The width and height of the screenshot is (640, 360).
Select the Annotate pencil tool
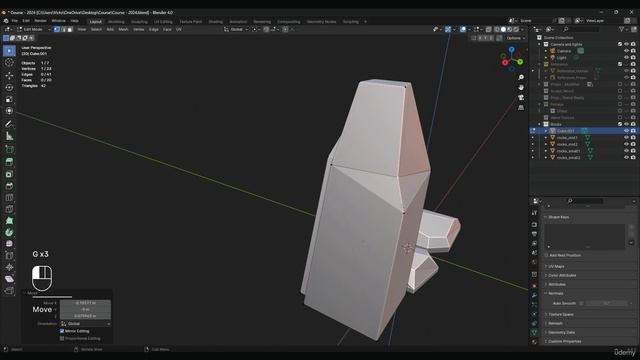[x=9, y=124]
